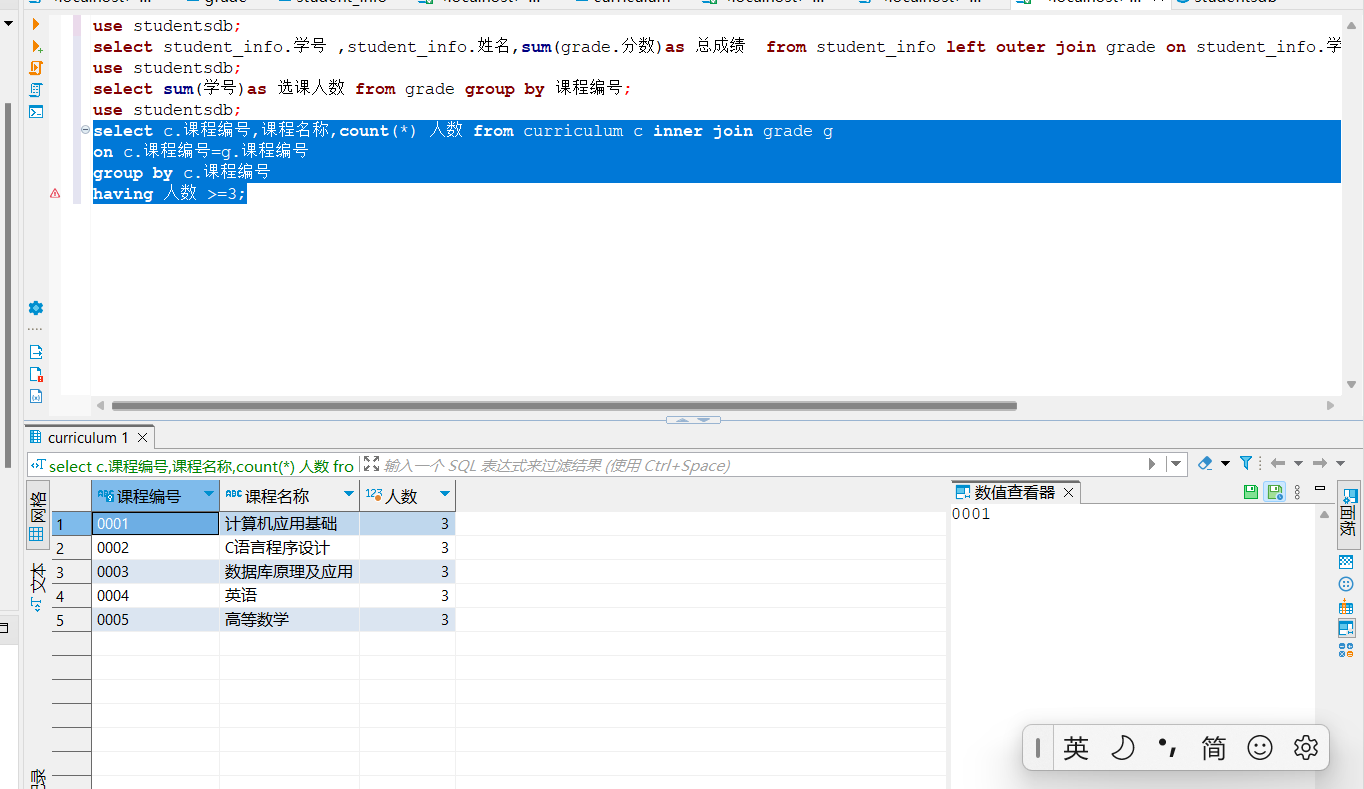The height and width of the screenshot is (789, 1364).
Task: Click the checkered grid panel icon in right sidebar
Action: (x=1346, y=562)
